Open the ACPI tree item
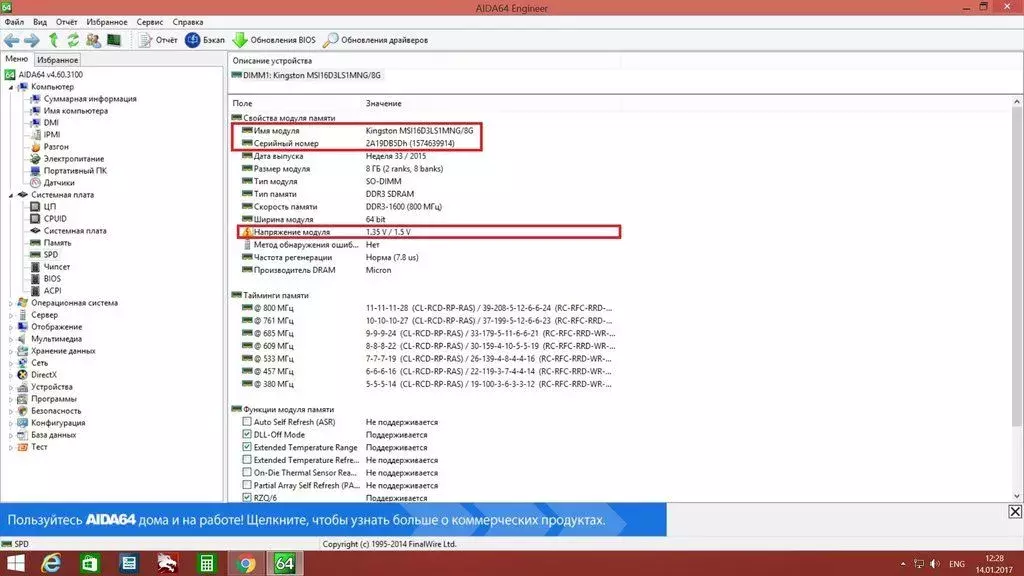This screenshot has width=1024, height=576. pos(52,291)
